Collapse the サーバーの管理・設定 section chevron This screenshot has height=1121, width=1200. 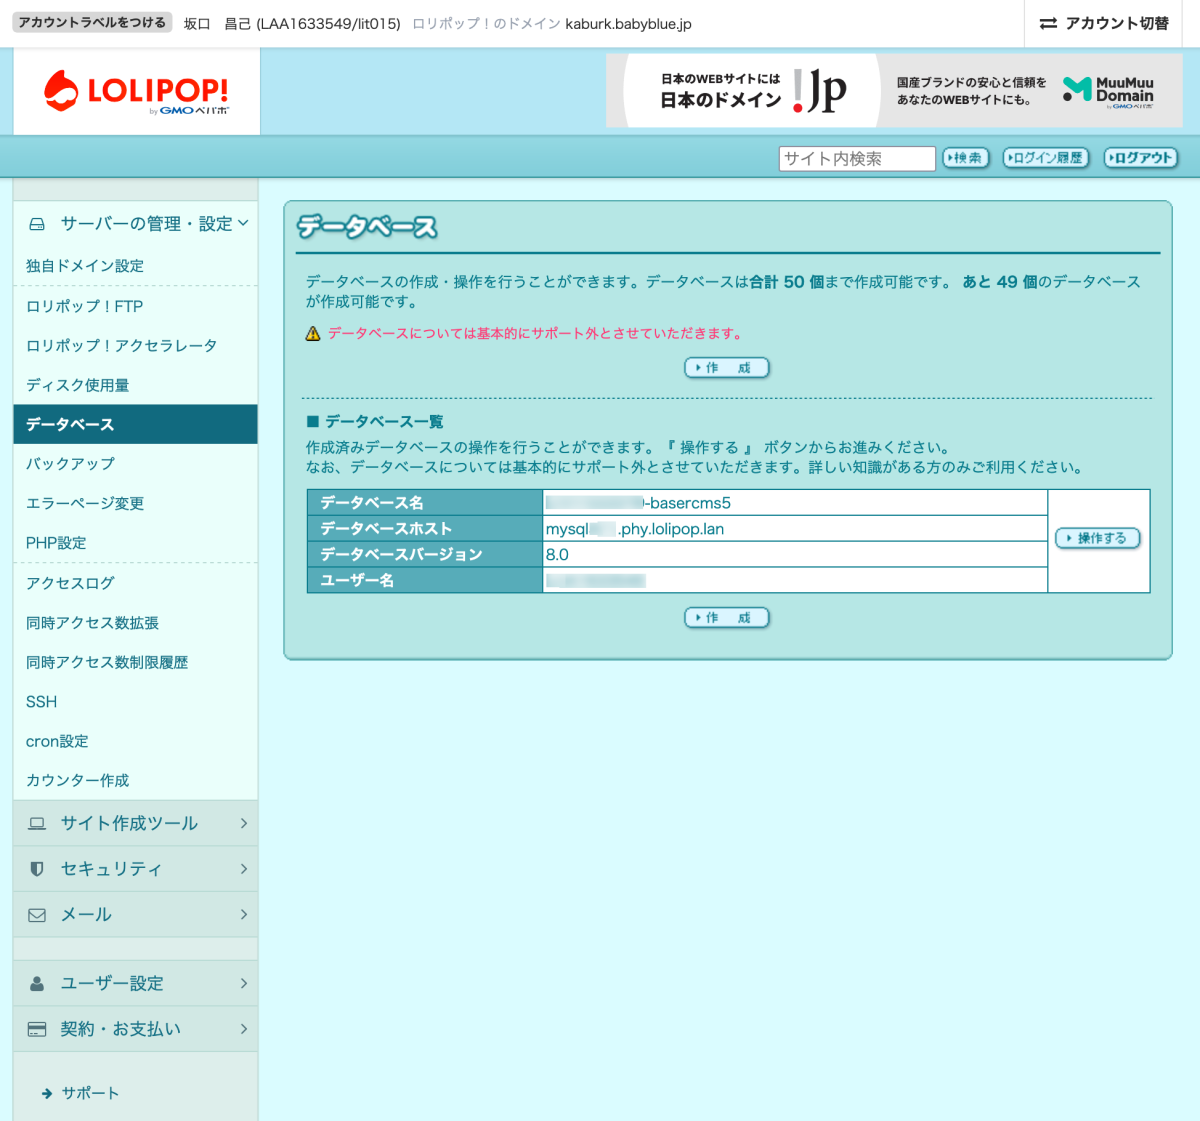click(x=243, y=223)
